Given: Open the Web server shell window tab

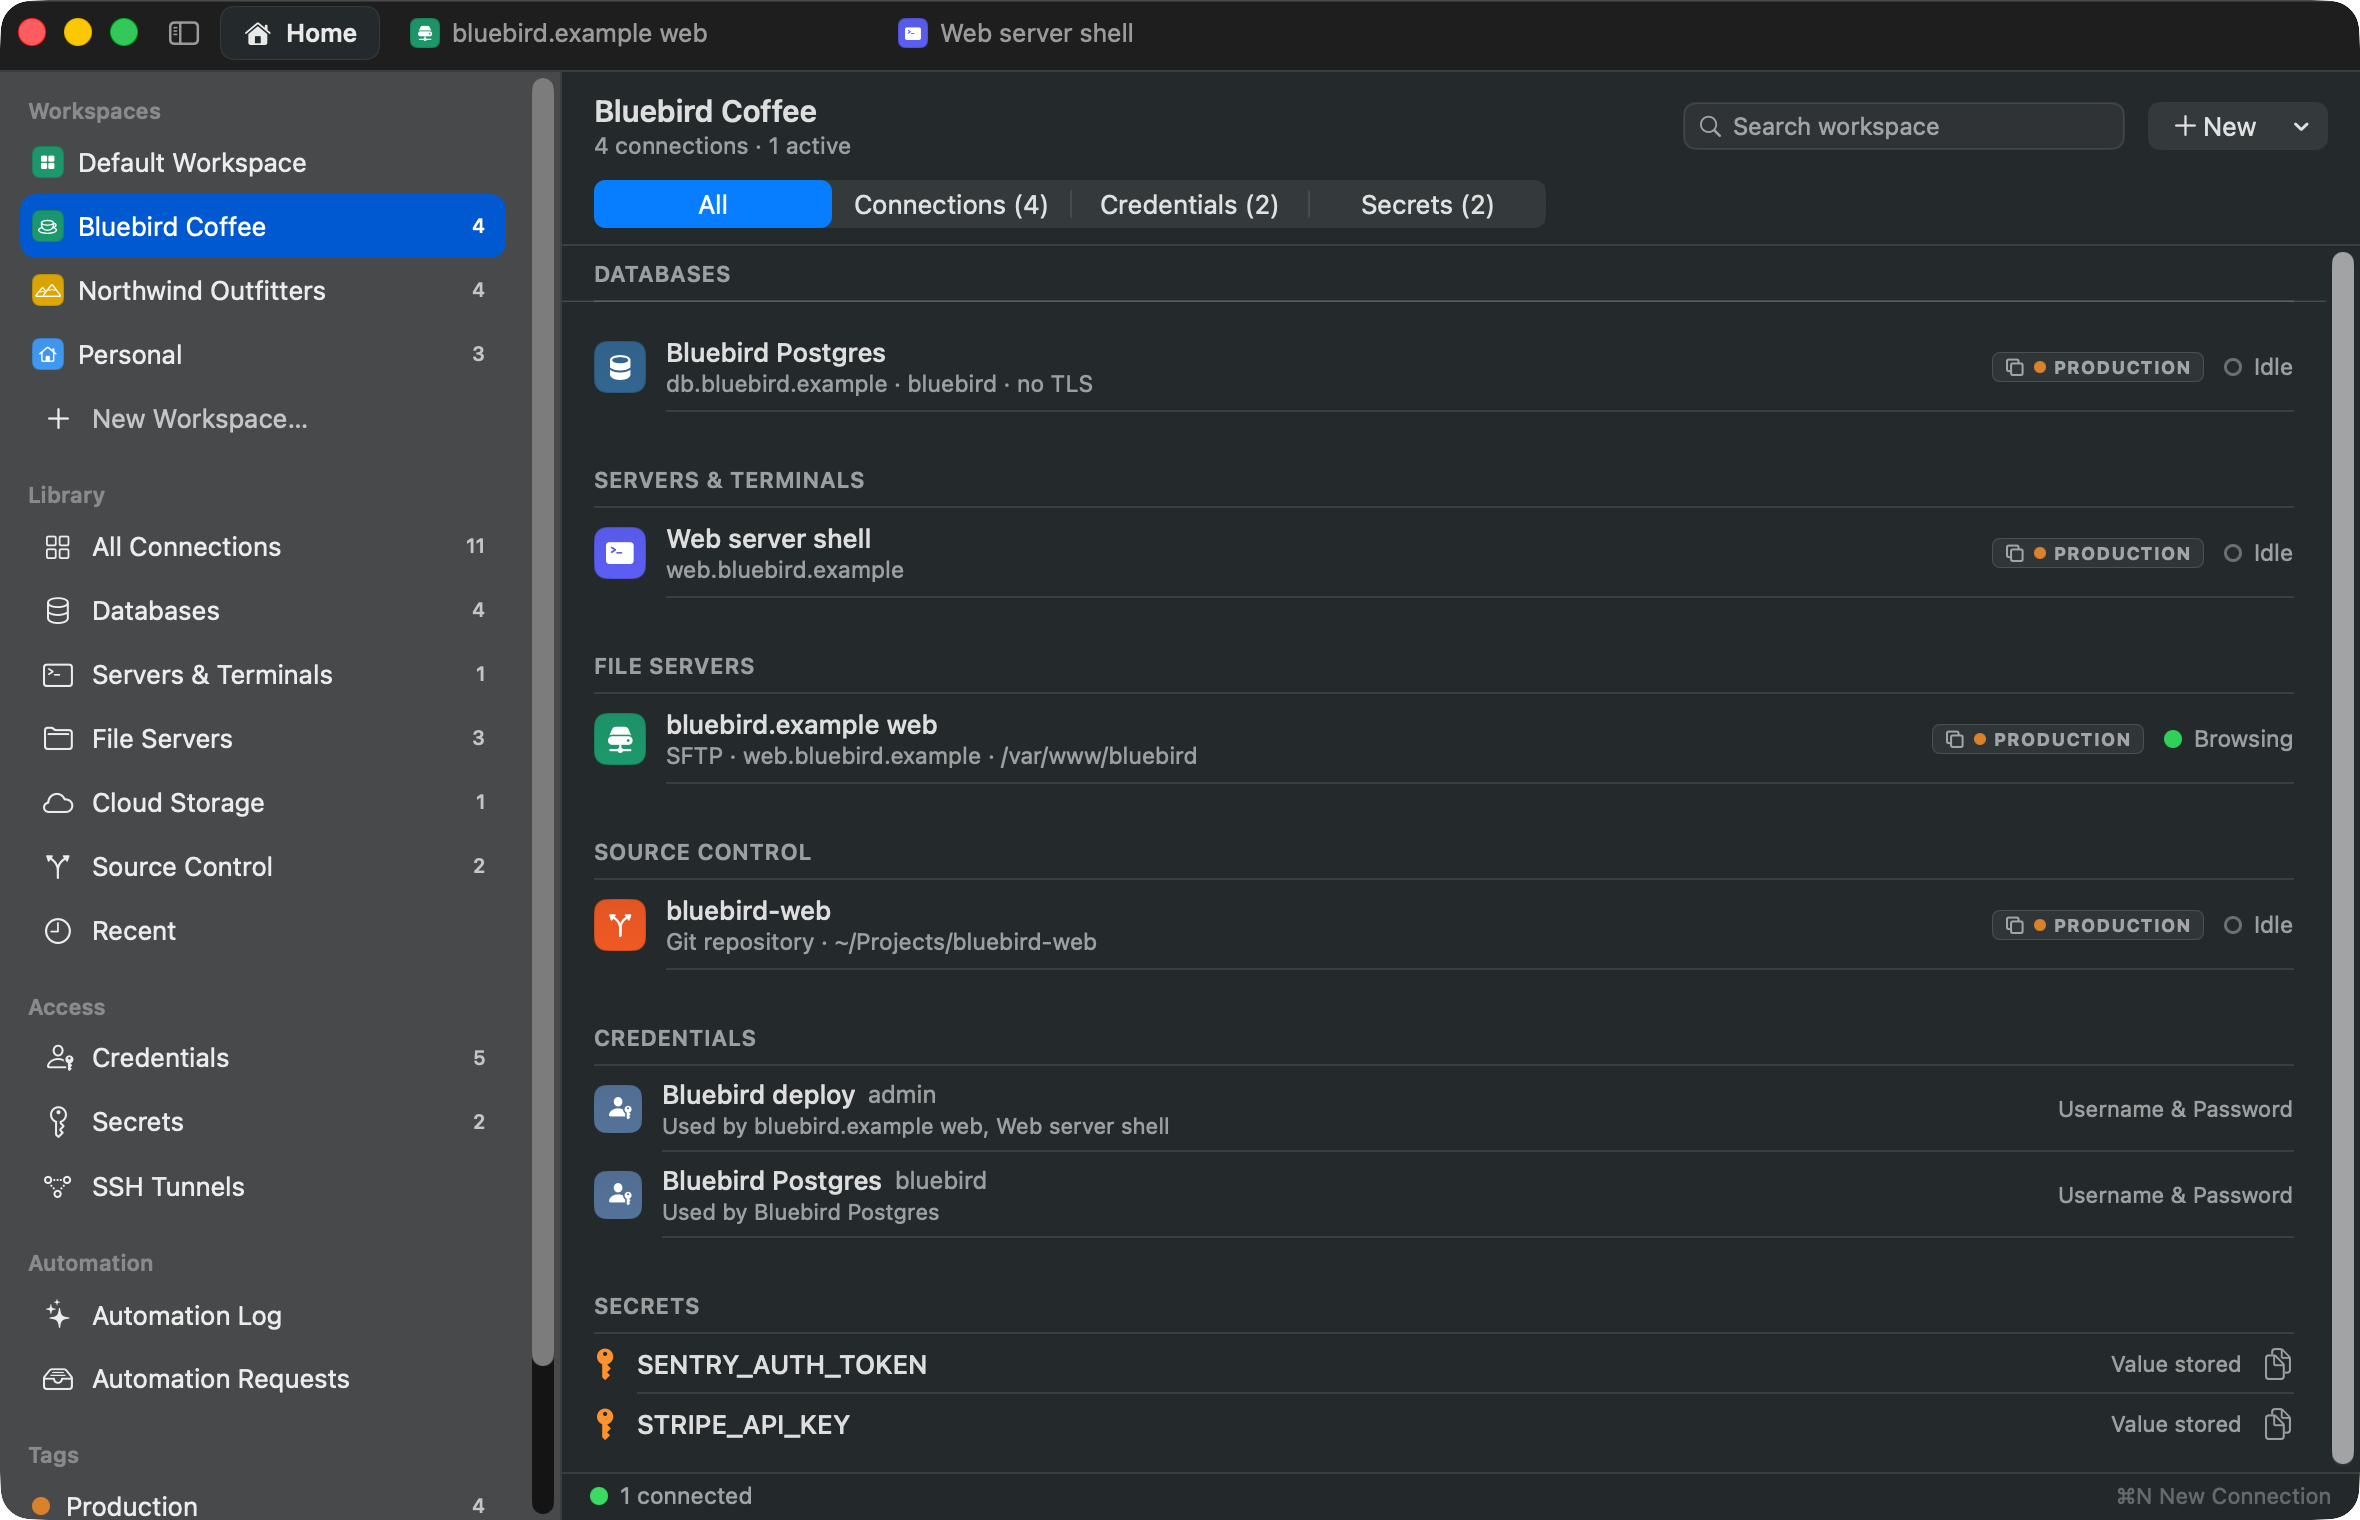Looking at the screenshot, I should [x=1016, y=33].
